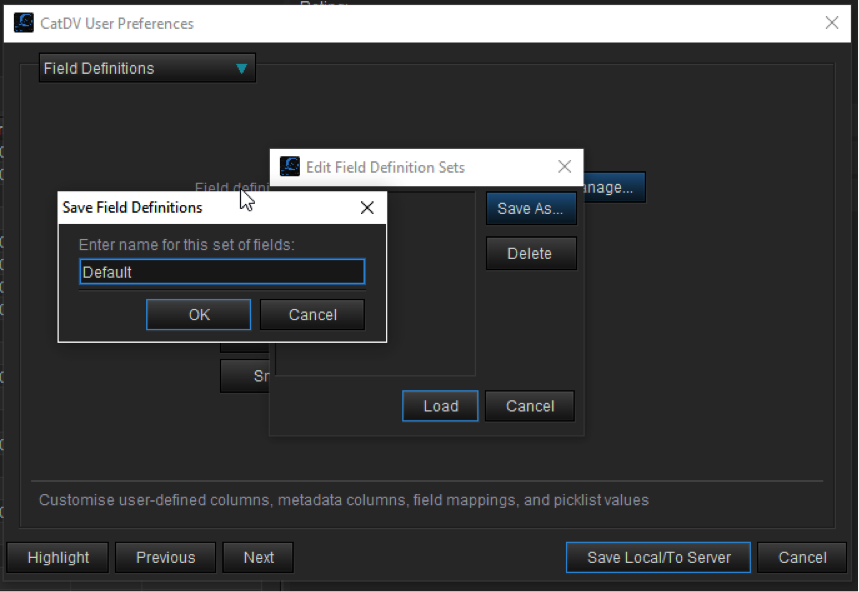Click the Load button
The image size is (859, 592).
(440, 406)
